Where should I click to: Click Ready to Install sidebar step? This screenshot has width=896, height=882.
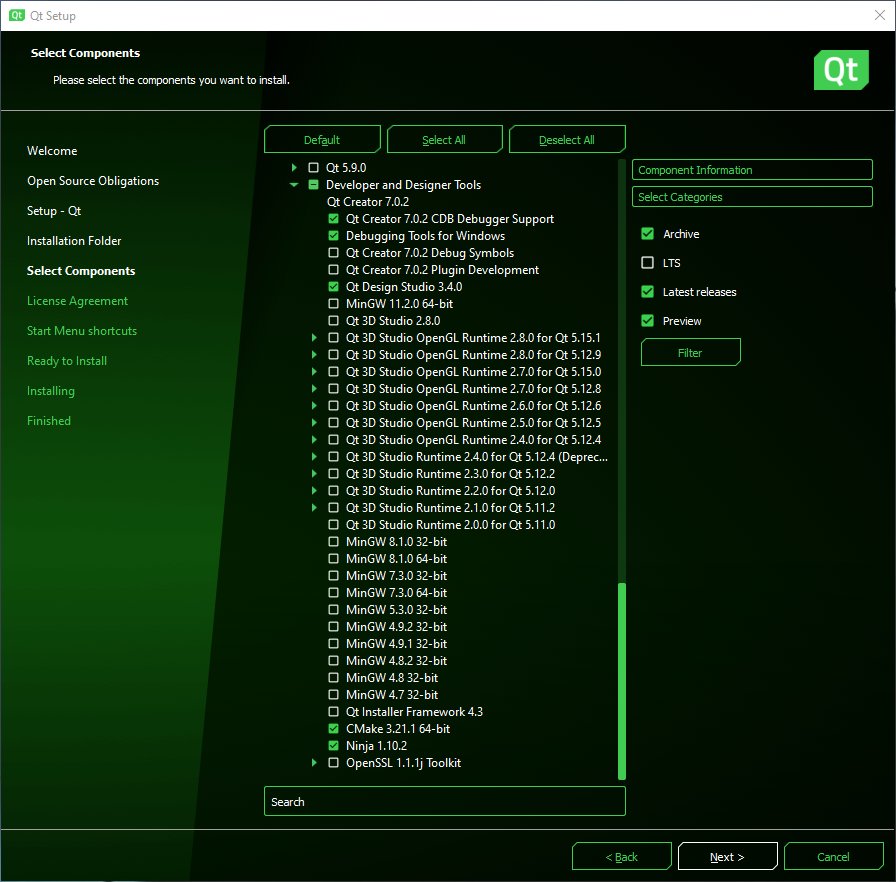67,360
